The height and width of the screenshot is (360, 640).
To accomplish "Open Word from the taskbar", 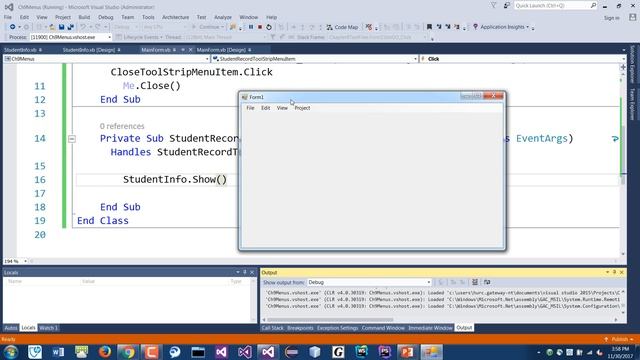I will tap(58, 351).
